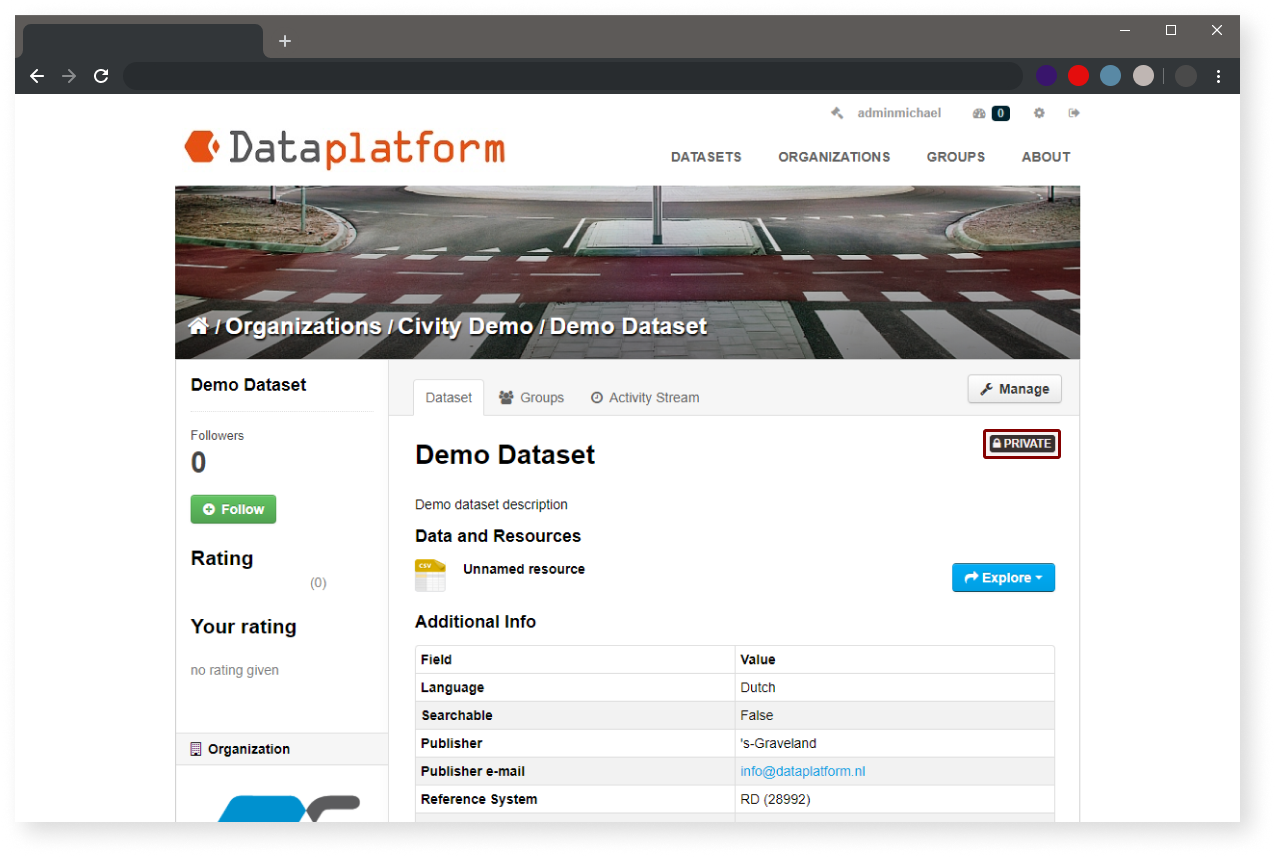Click the 'Additional Info' heading

[x=475, y=622]
